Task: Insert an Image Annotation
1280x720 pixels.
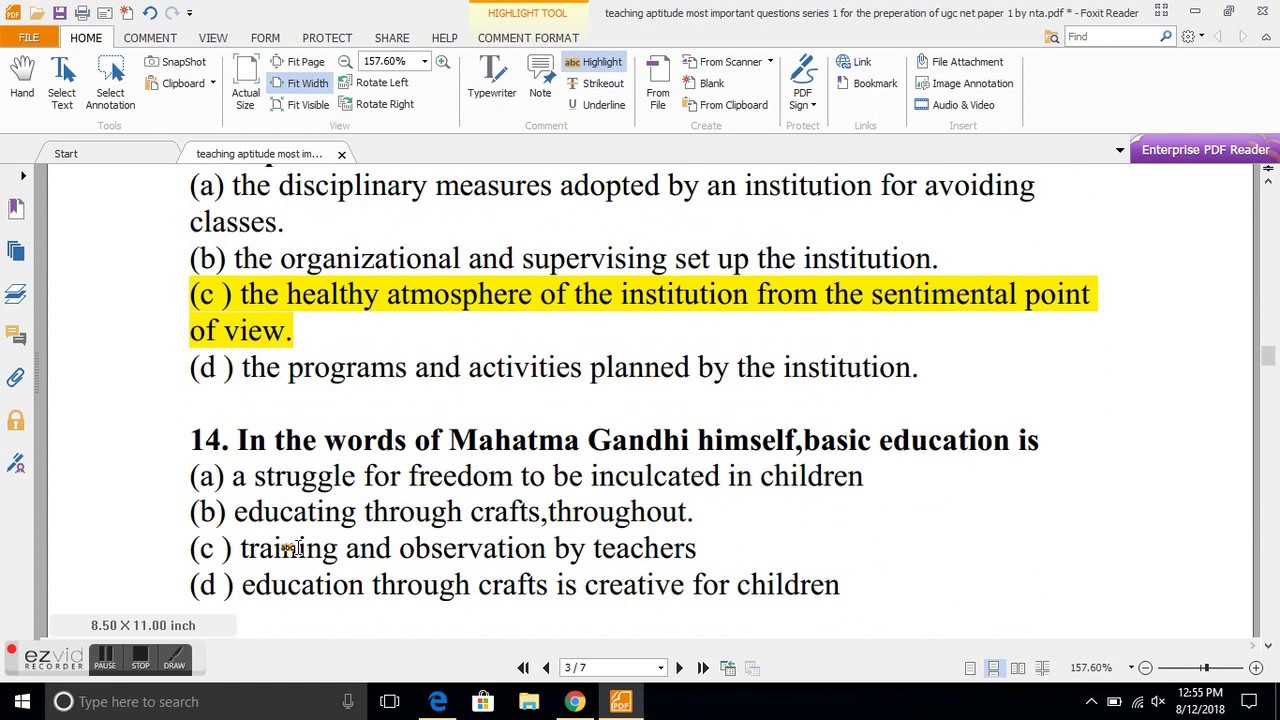Action: click(963, 83)
